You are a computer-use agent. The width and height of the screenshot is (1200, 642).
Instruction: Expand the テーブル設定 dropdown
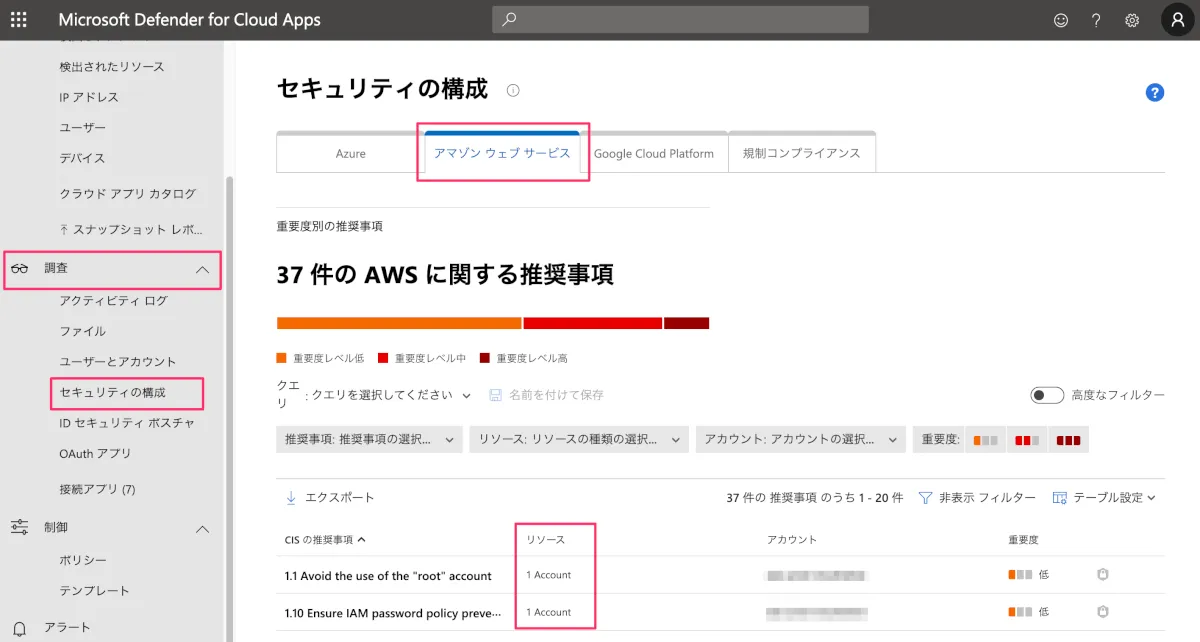pyautogui.click(x=1104, y=497)
